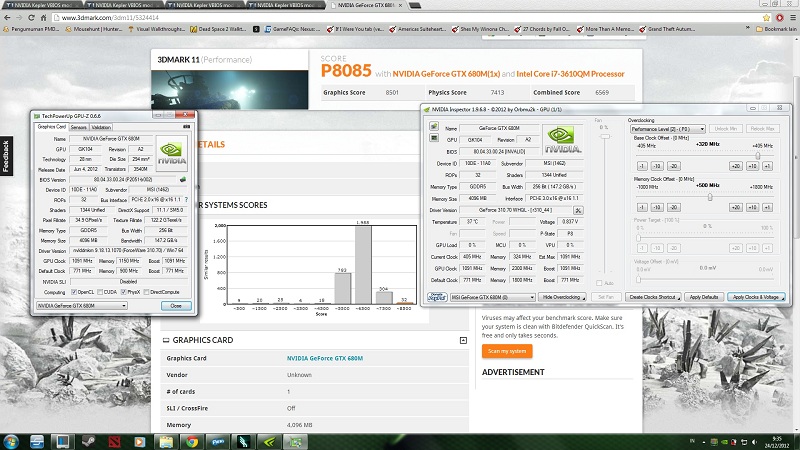Switch to Graphics Card tab in GPU-Z
Screen dimensions: 800x450
tap(52, 127)
